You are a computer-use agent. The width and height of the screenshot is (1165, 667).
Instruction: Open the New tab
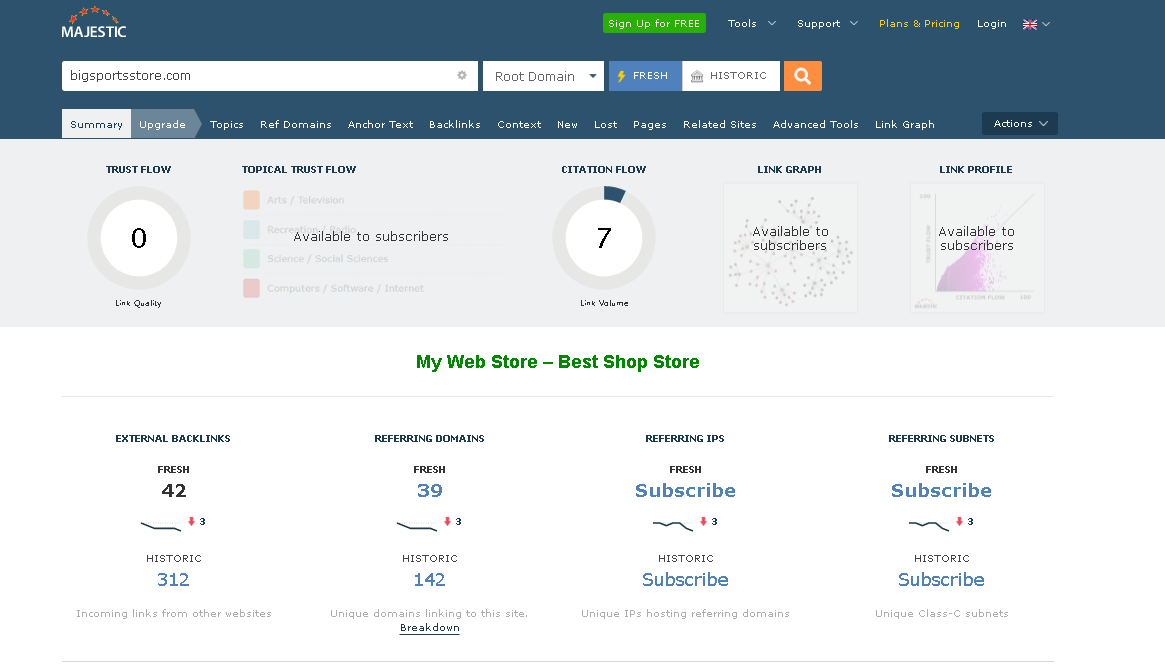click(x=568, y=124)
